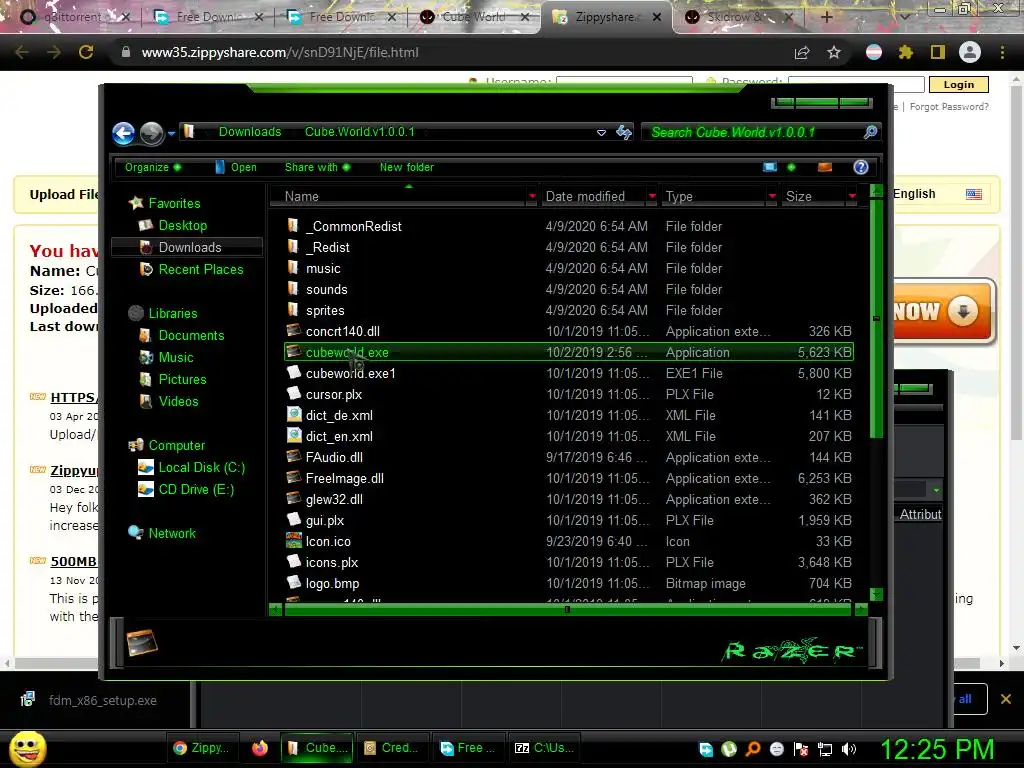Open the Chrome extensions puzzle icon
The height and width of the screenshot is (768, 1024).
pos(906,52)
